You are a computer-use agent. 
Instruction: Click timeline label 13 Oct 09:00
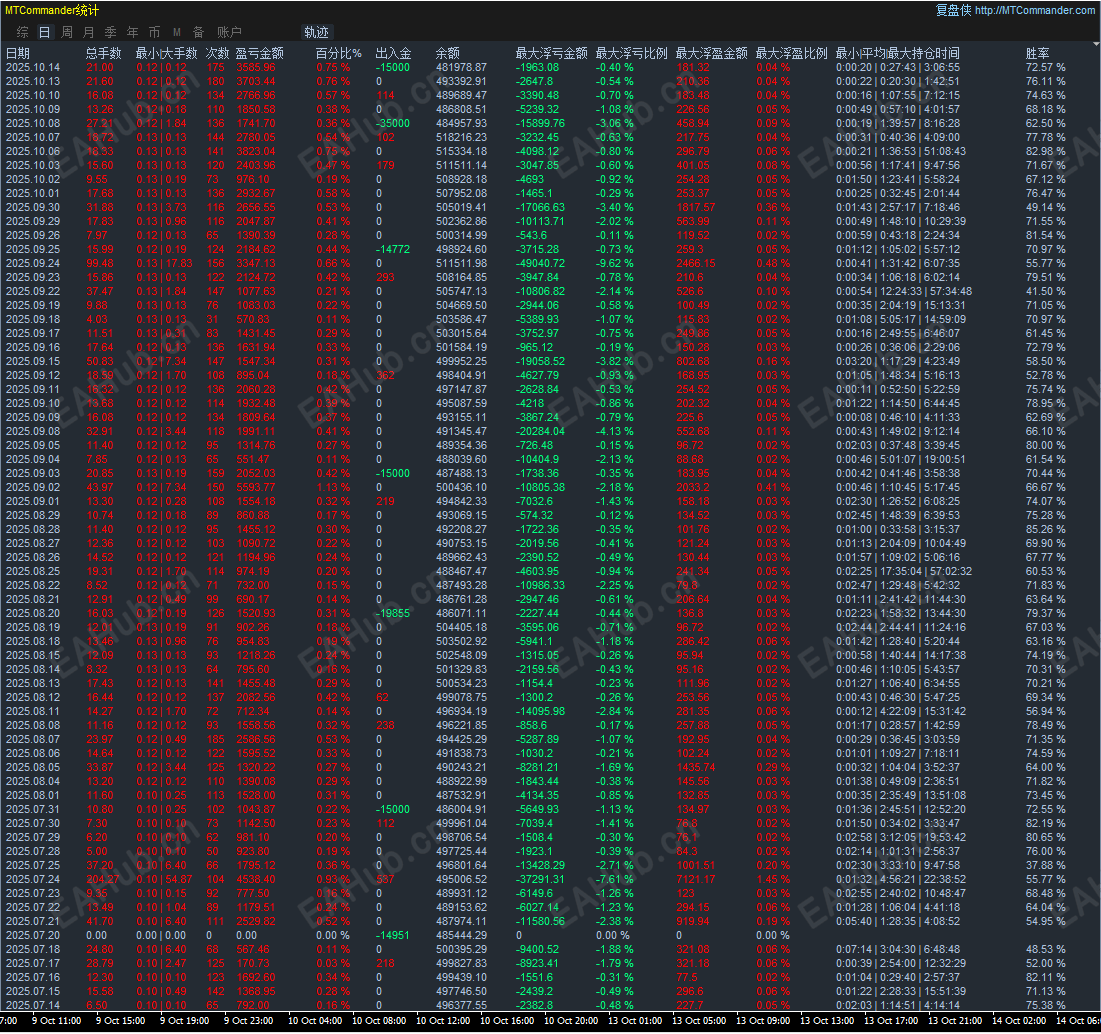[x=763, y=1021]
